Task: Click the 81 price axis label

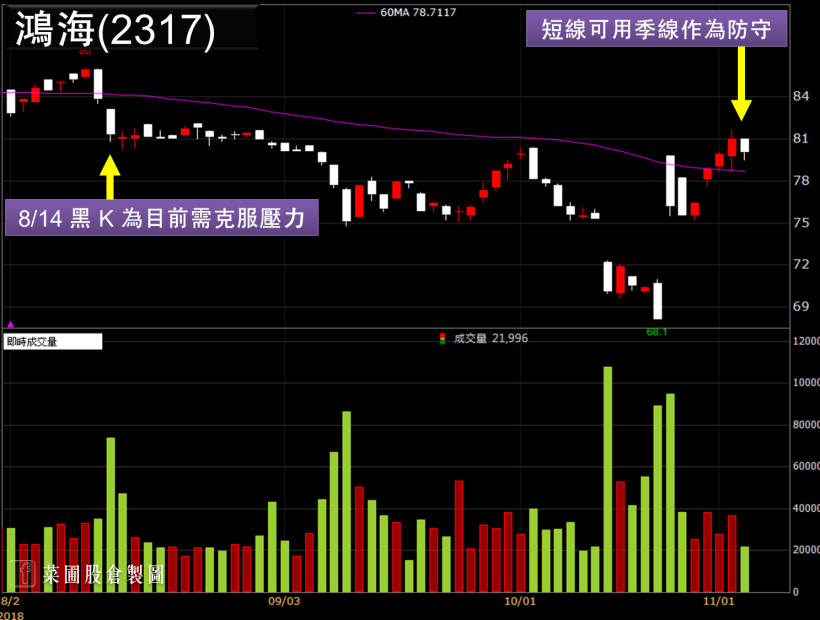Action: (x=801, y=139)
